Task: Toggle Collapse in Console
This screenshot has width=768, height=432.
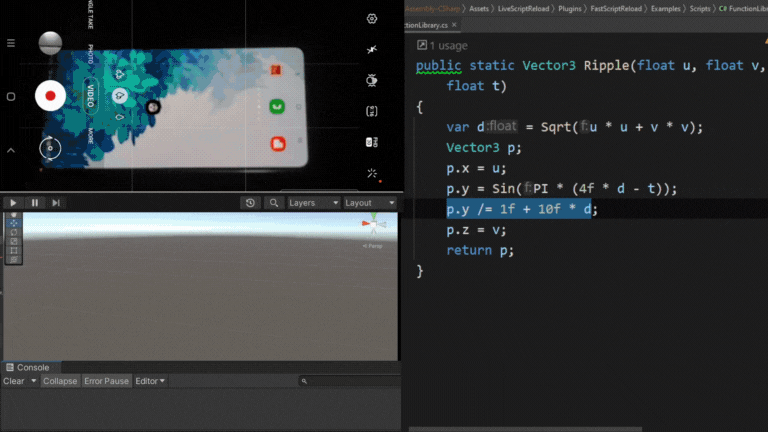Action: tap(60, 381)
